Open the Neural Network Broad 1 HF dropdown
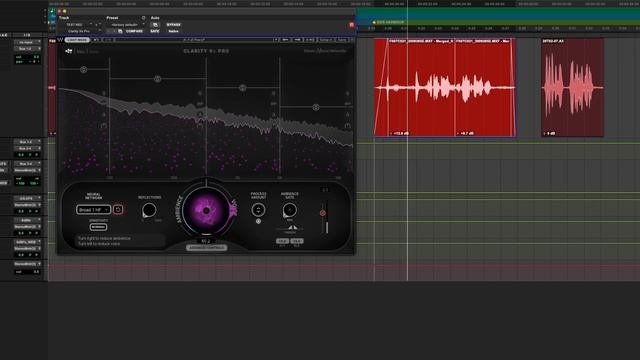640x360 pixels. point(93,210)
